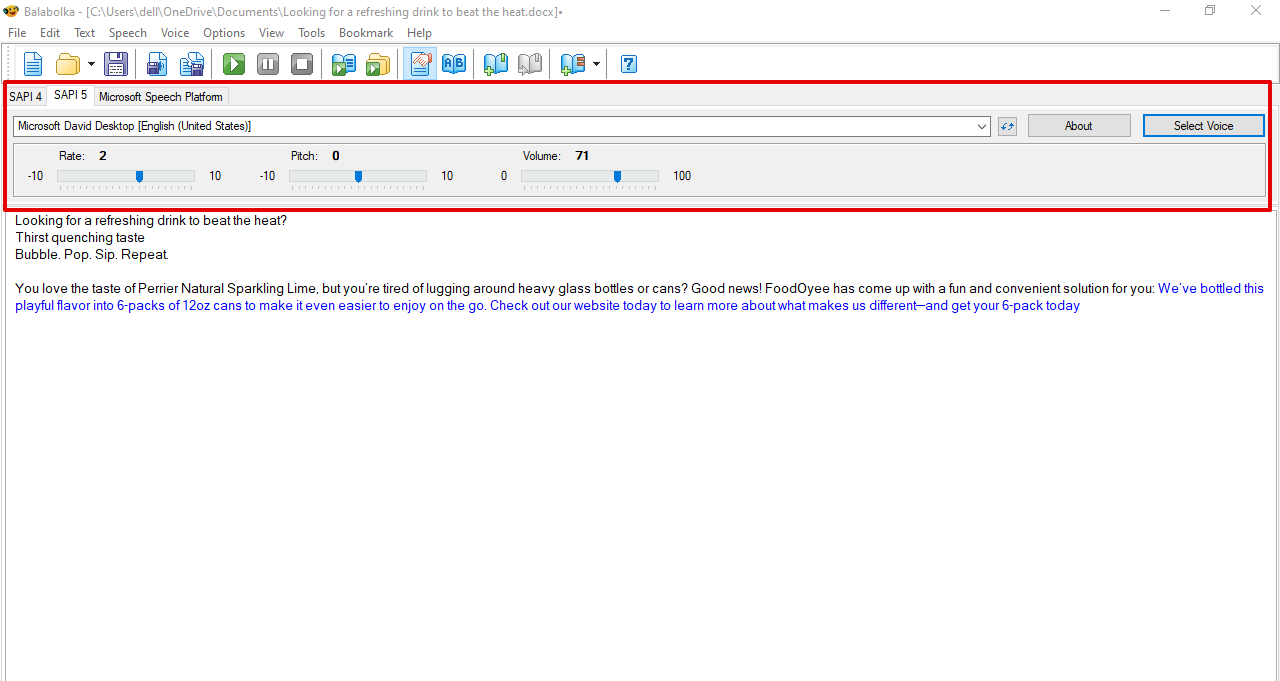1280x681 pixels.
Task: Open the Help menu
Action: coord(420,33)
